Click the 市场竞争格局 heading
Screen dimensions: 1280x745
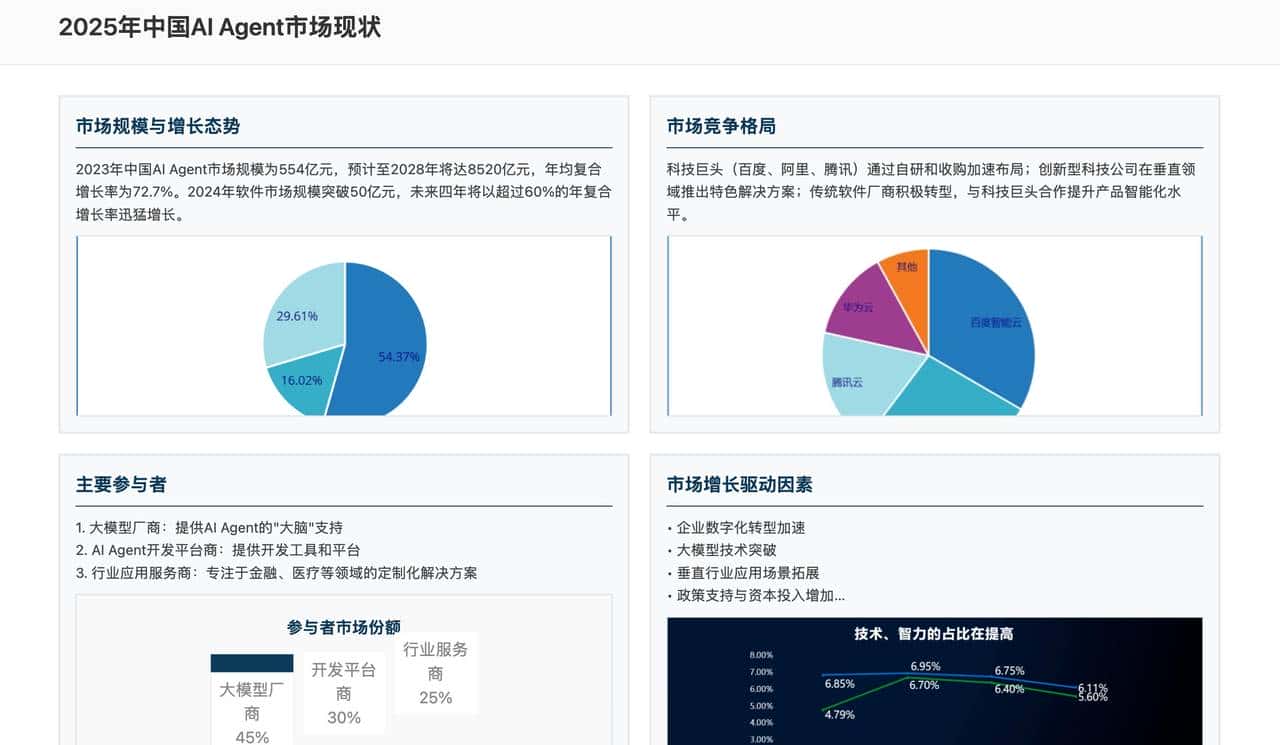722,127
